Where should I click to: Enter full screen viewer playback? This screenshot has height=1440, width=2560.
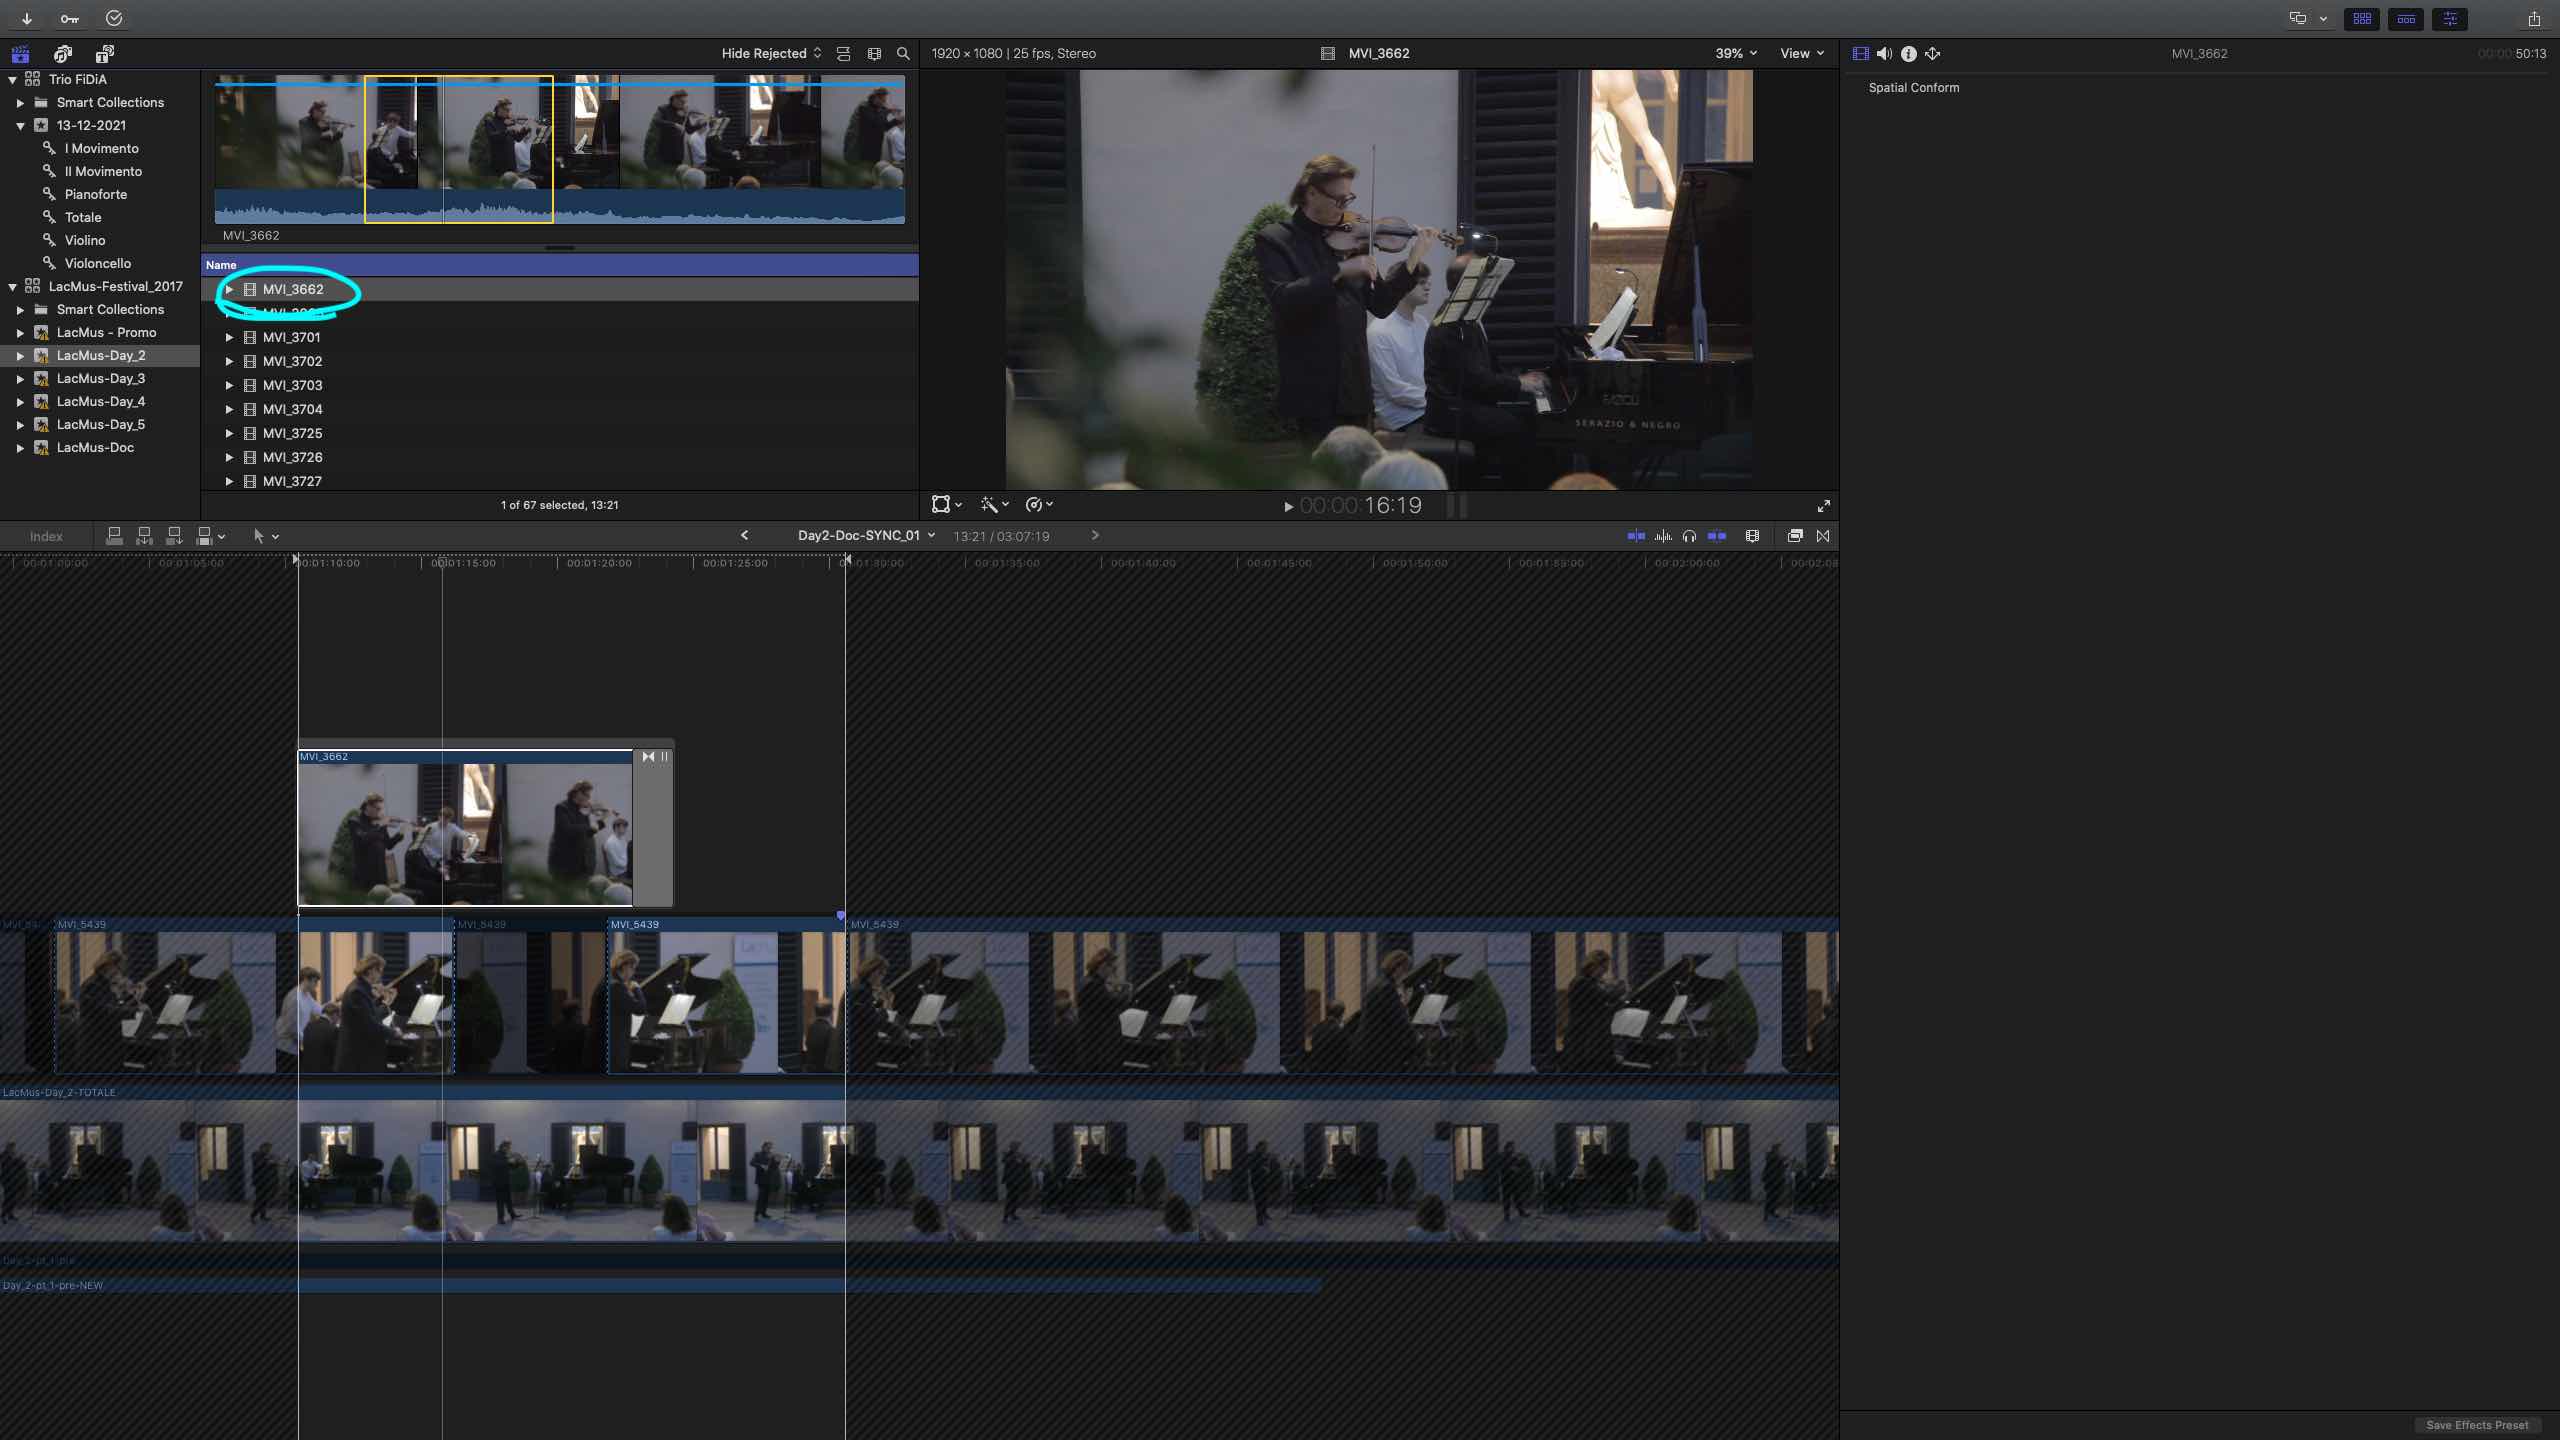(x=1823, y=506)
